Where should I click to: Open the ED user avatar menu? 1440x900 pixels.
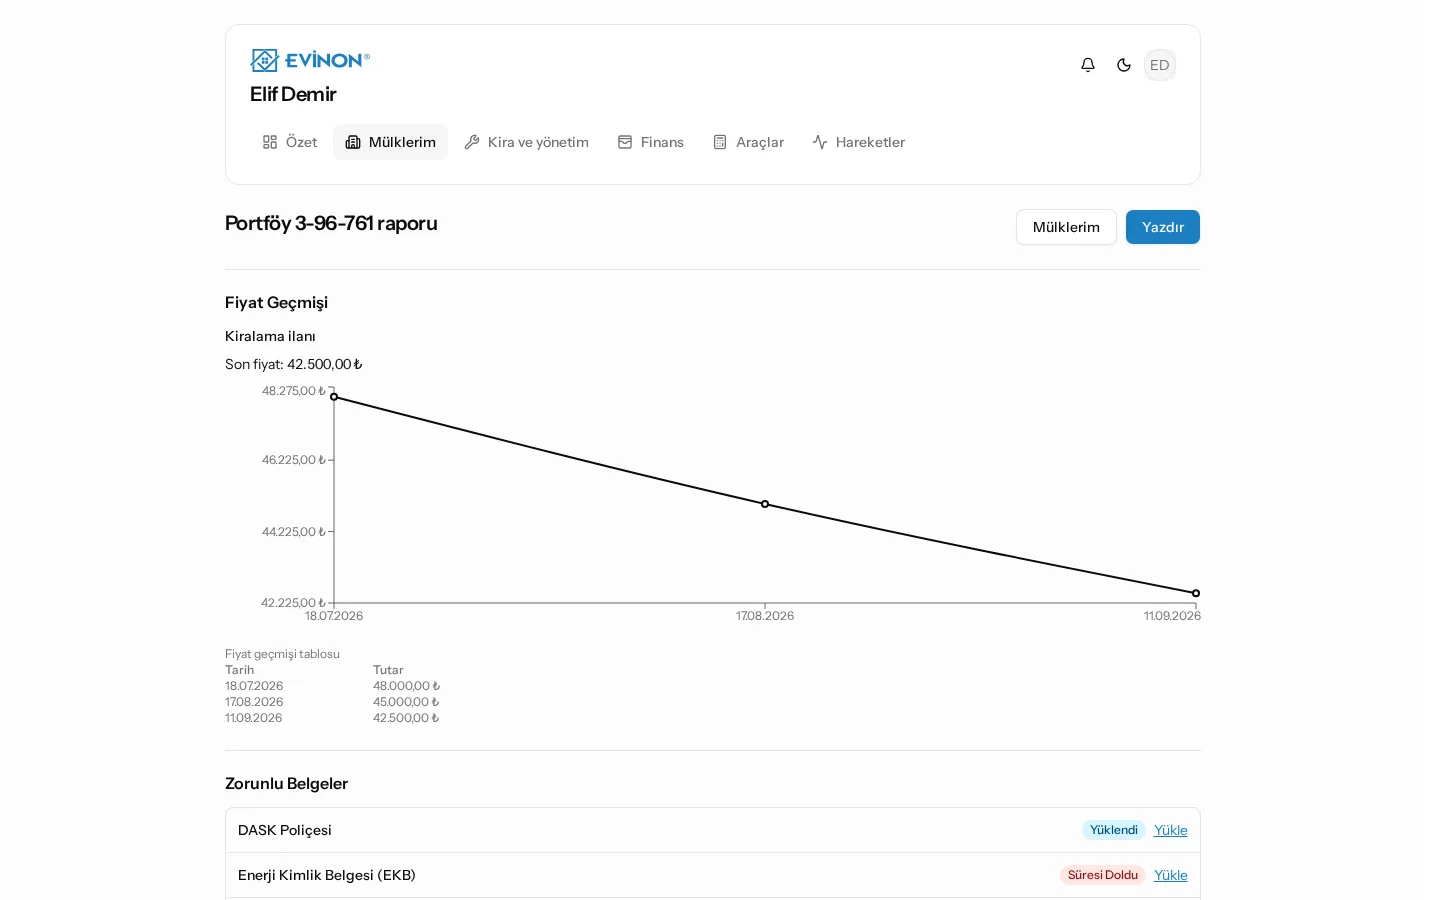[1160, 65]
